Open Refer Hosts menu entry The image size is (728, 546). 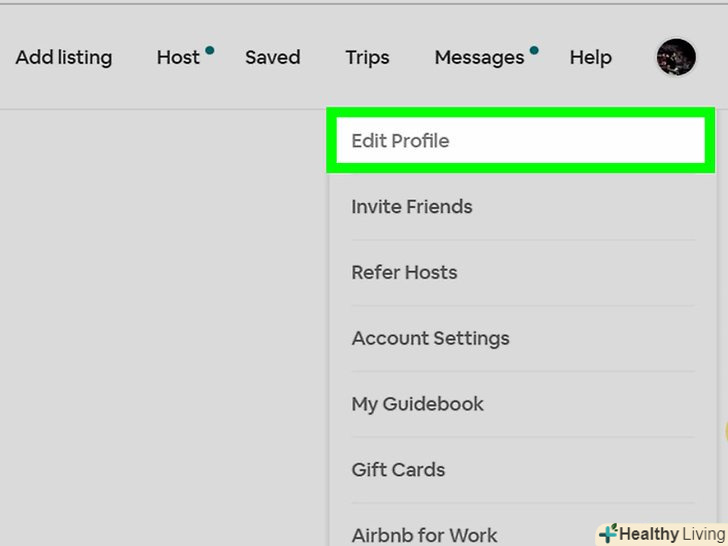click(x=404, y=272)
